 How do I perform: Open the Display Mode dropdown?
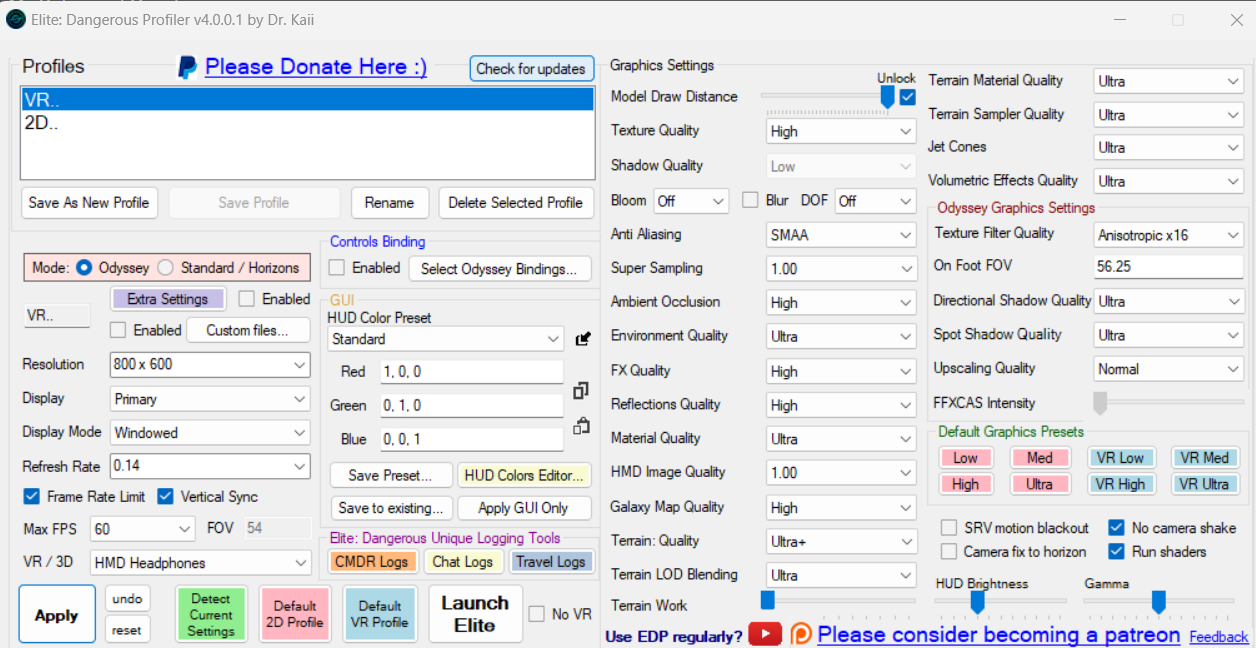pyautogui.click(x=210, y=433)
